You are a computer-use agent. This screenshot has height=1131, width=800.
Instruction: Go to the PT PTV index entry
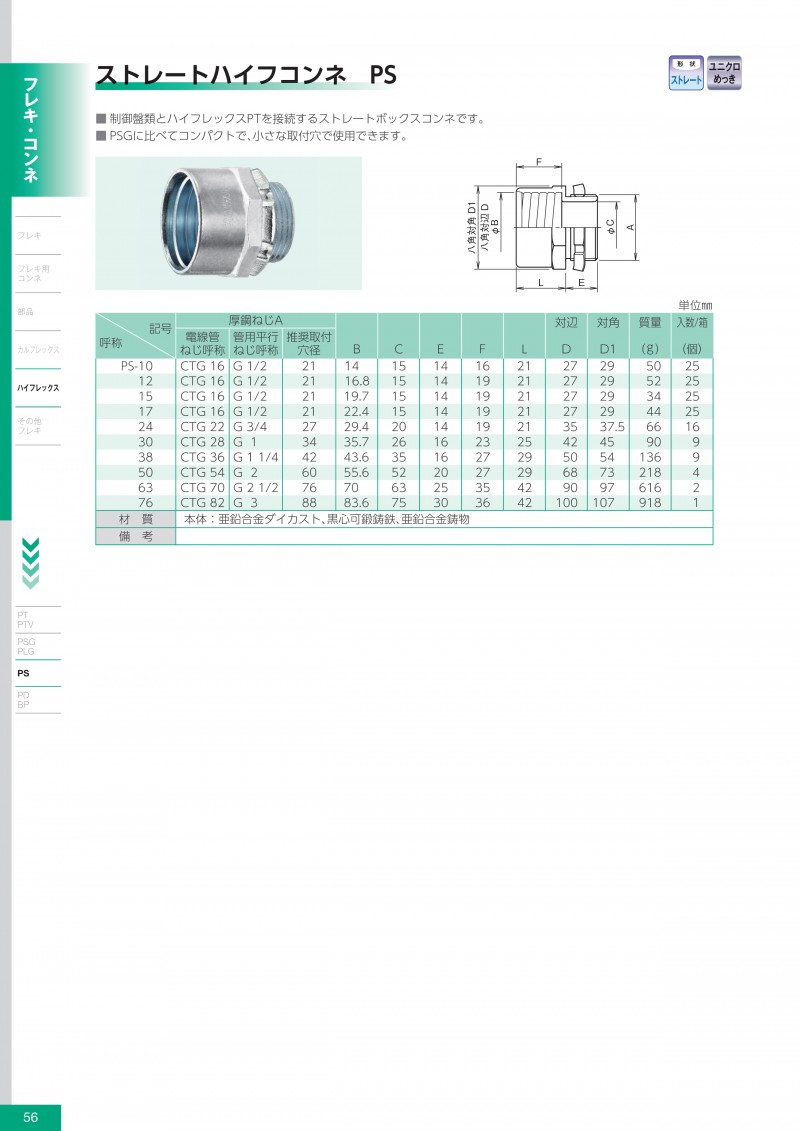(25, 620)
